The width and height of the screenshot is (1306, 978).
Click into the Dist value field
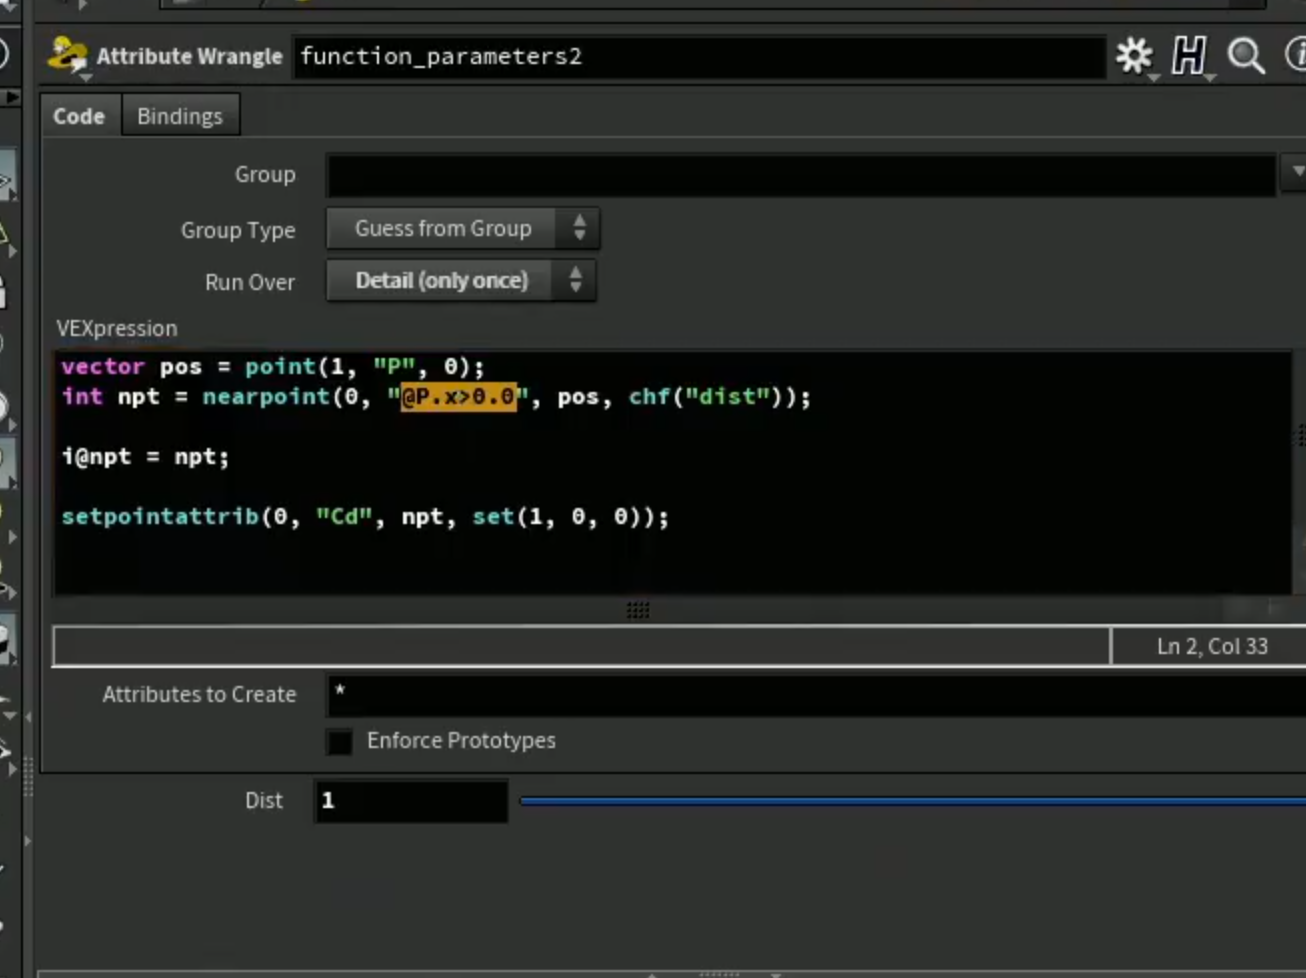(411, 801)
